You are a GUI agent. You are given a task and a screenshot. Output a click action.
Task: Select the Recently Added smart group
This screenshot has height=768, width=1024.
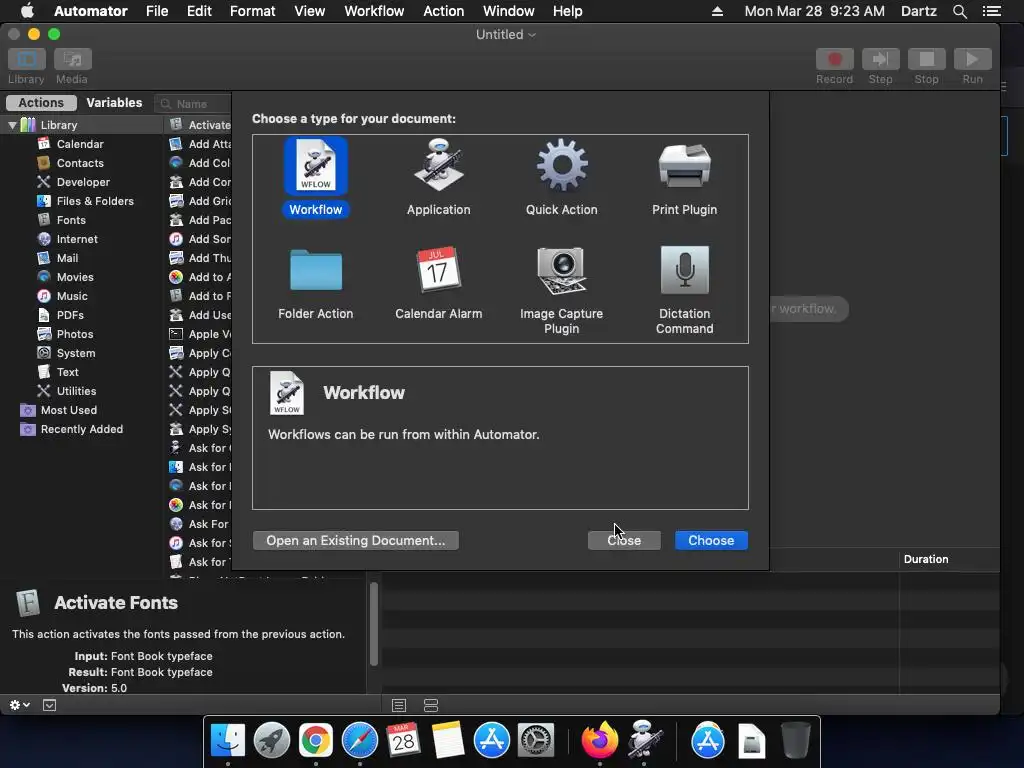[82, 428]
